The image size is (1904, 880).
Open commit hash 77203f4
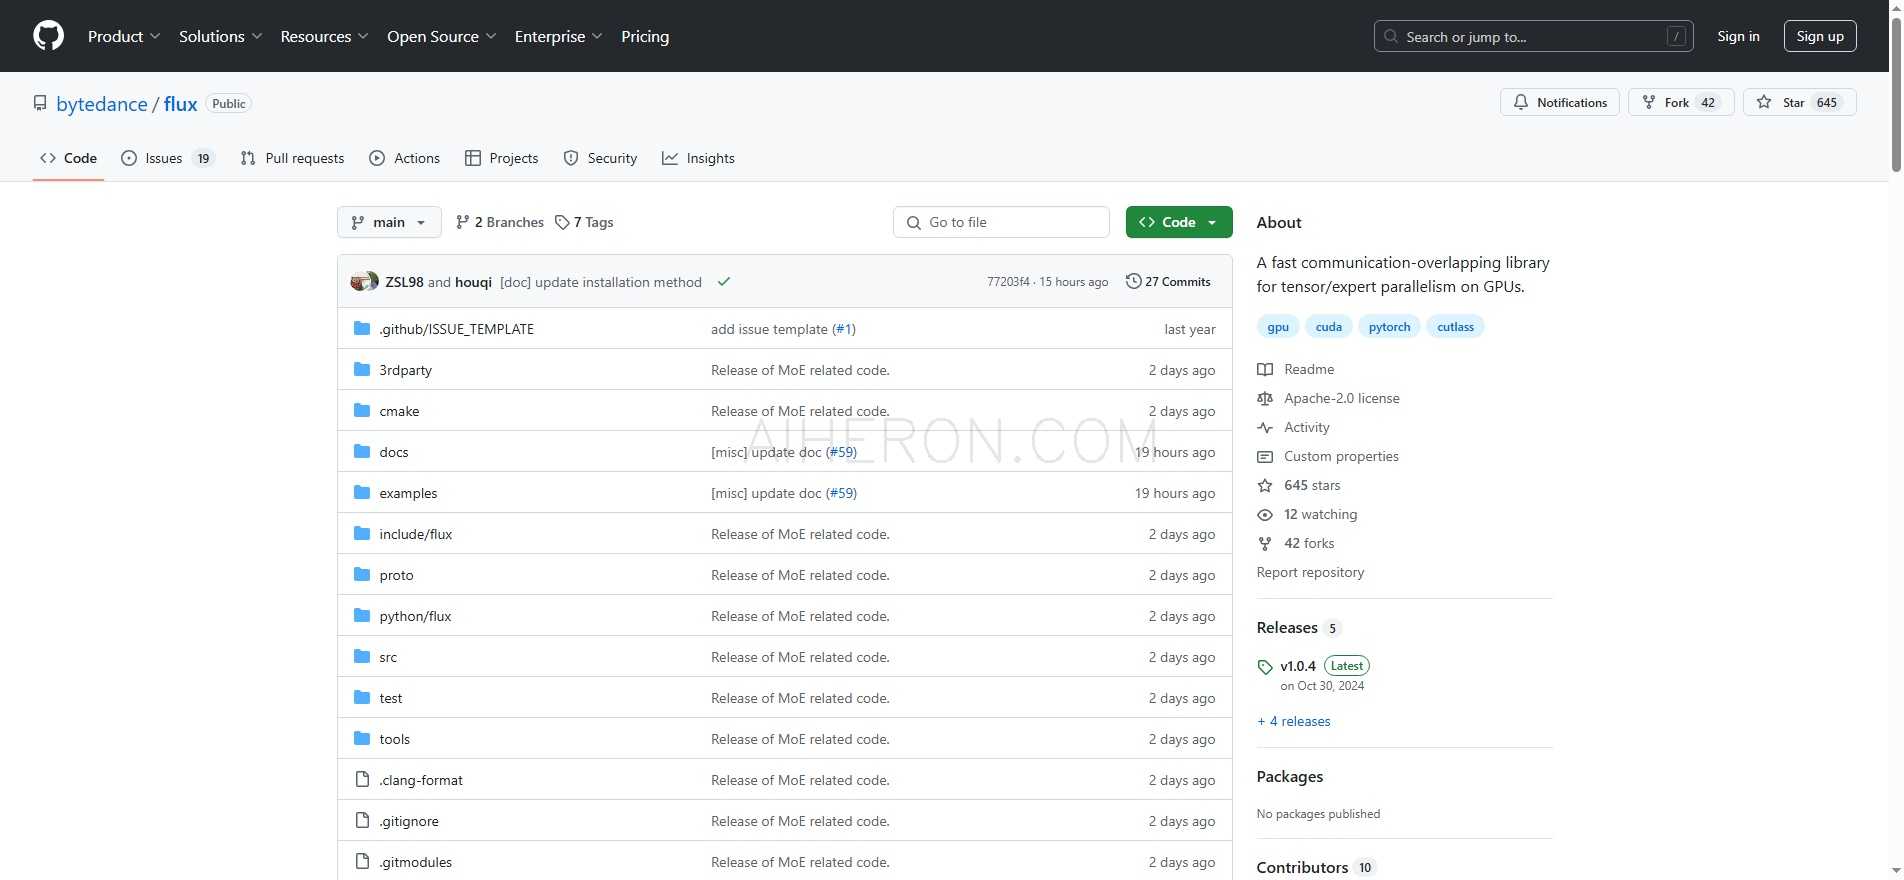[x=1008, y=282]
